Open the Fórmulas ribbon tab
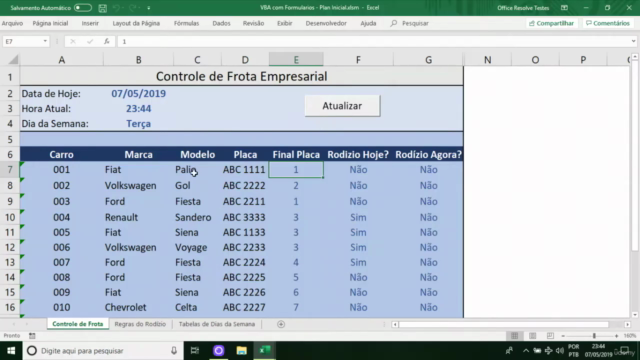 pos(186,23)
